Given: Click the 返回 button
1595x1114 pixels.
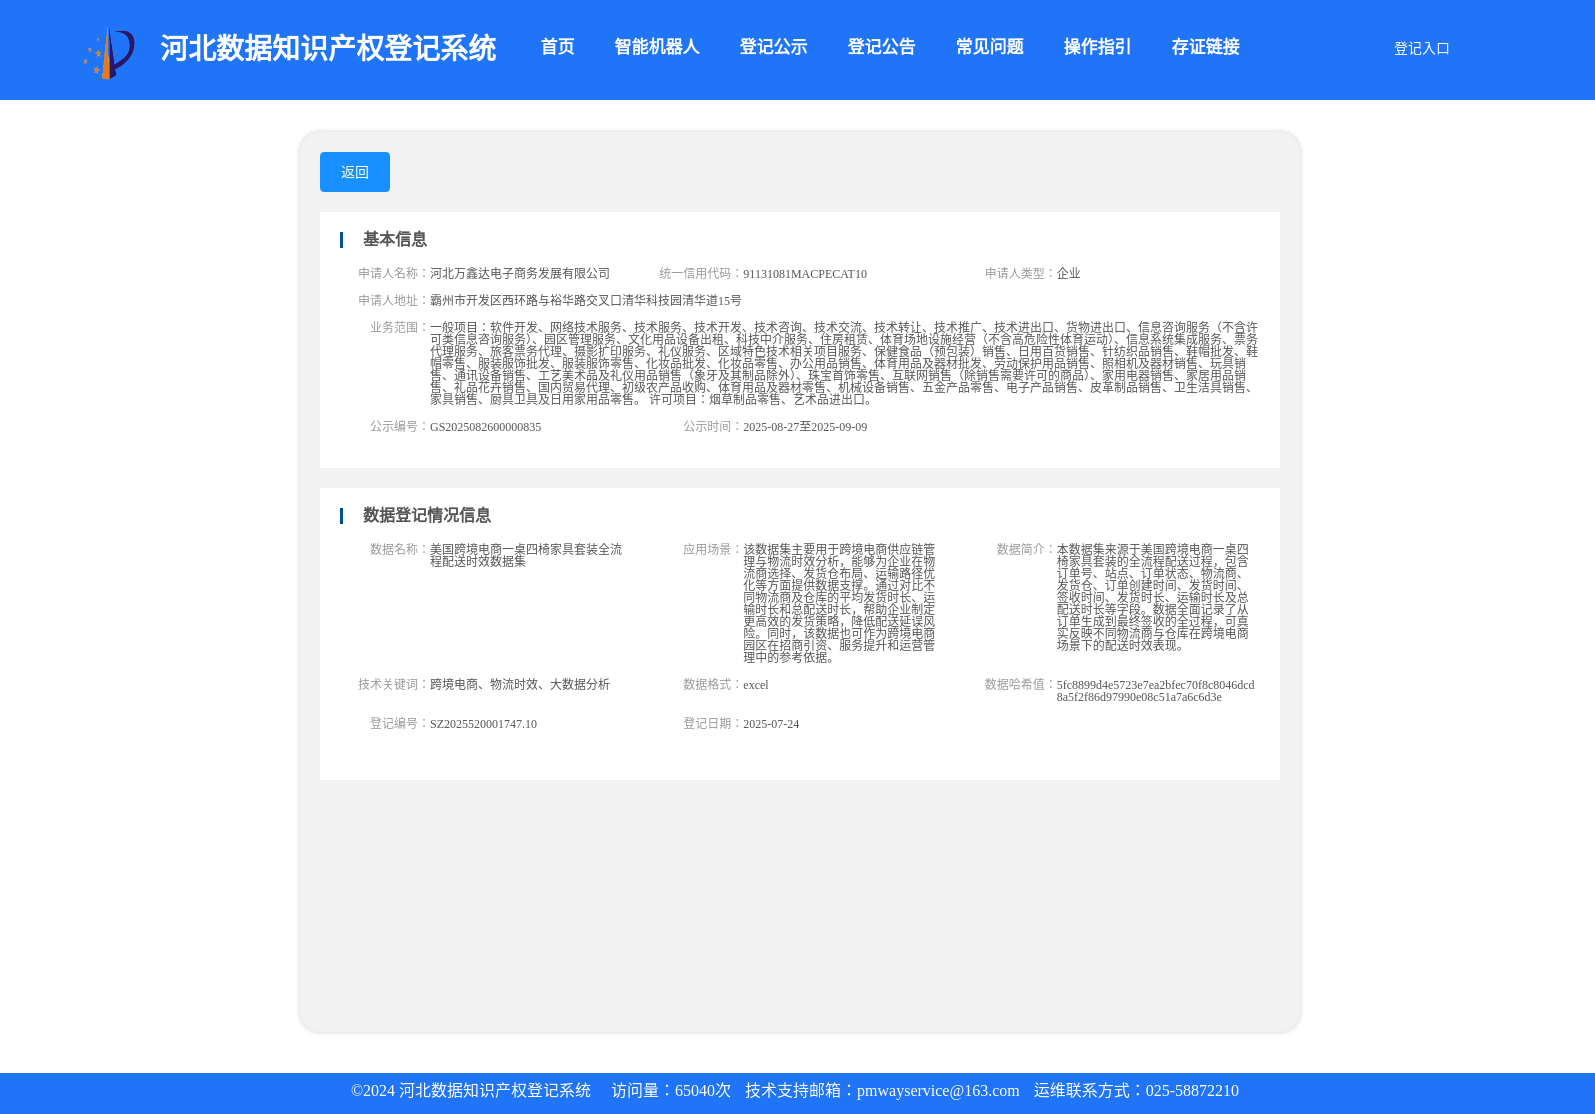Looking at the screenshot, I should coord(355,172).
